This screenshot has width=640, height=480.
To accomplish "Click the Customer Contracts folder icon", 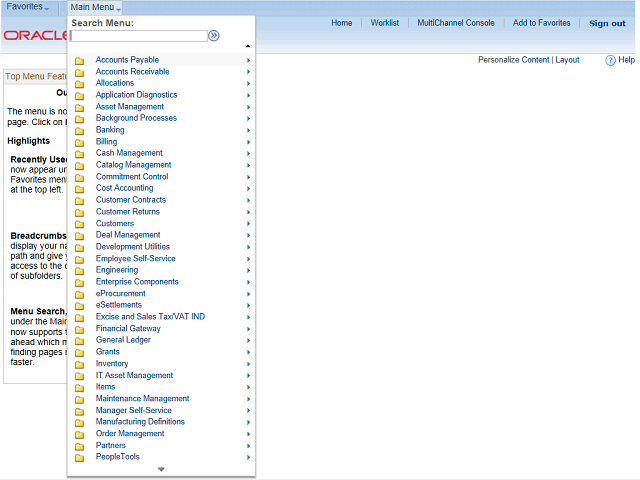I will (80, 201).
